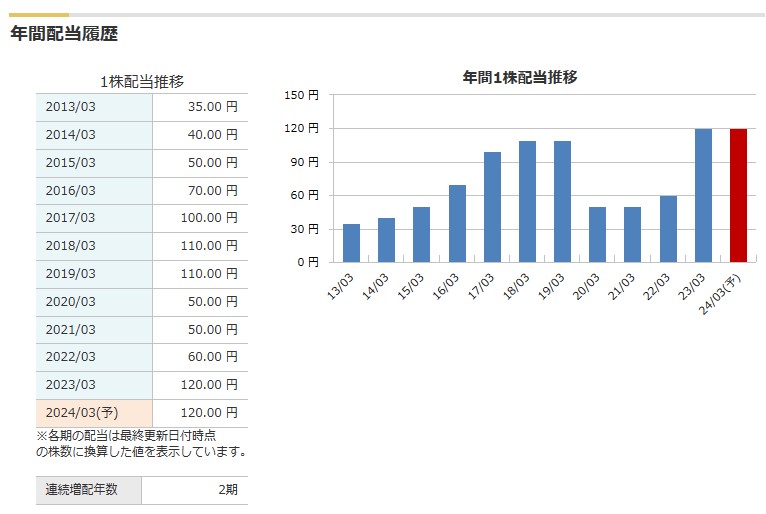Click the 150 円 y-axis label
The height and width of the screenshot is (514, 766).
[301, 95]
